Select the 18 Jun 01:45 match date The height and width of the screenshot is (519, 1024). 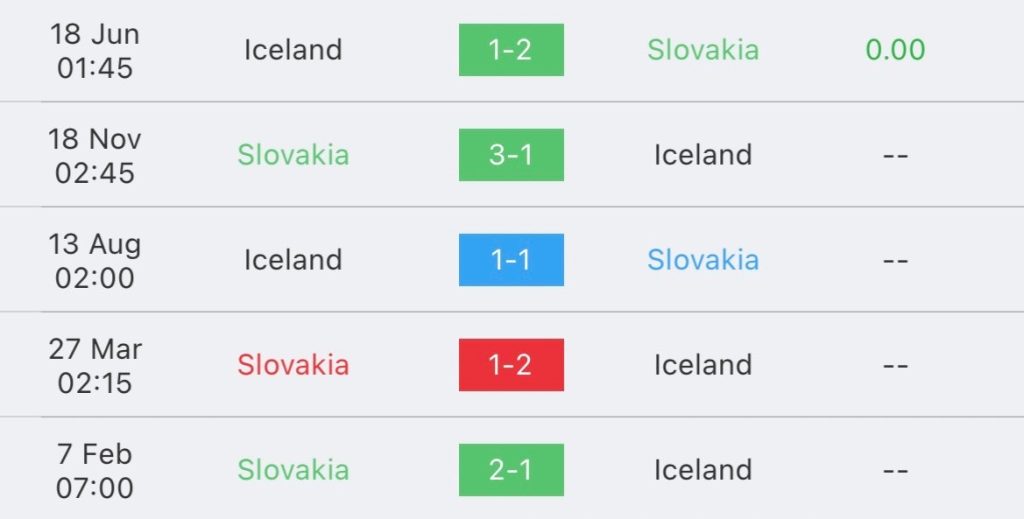95,51
